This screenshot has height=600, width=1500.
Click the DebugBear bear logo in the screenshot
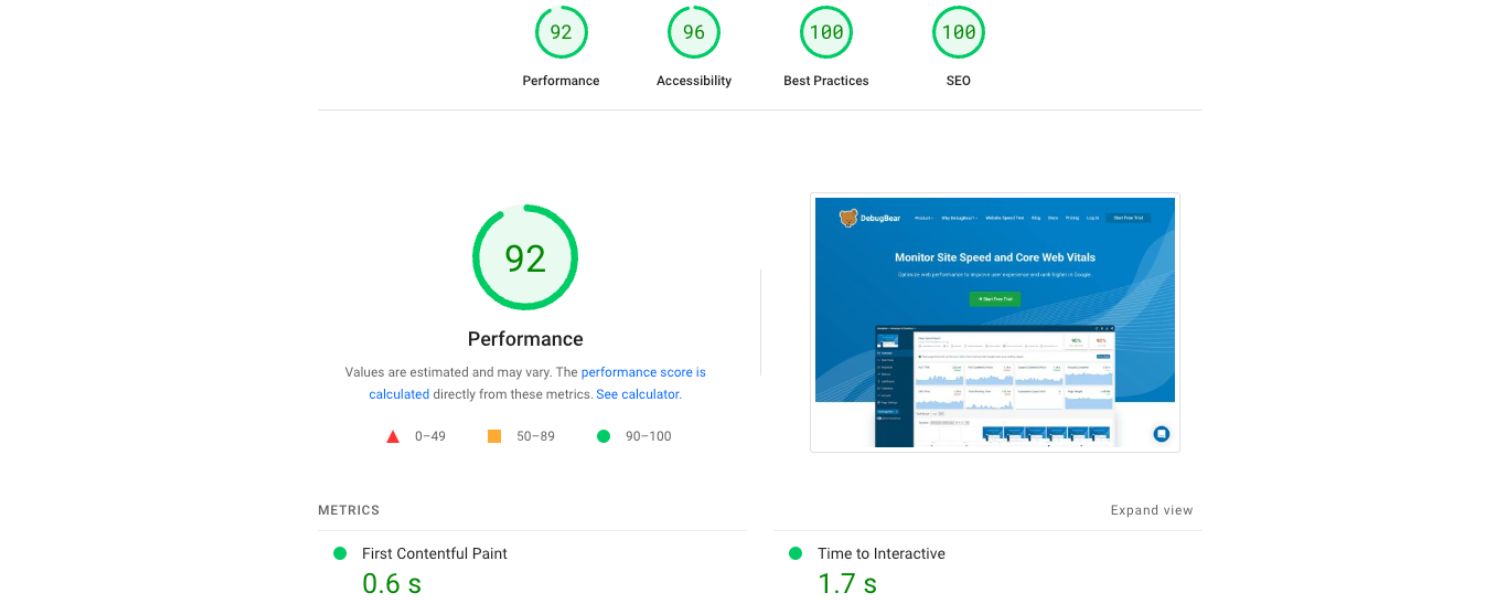pos(848,218)
